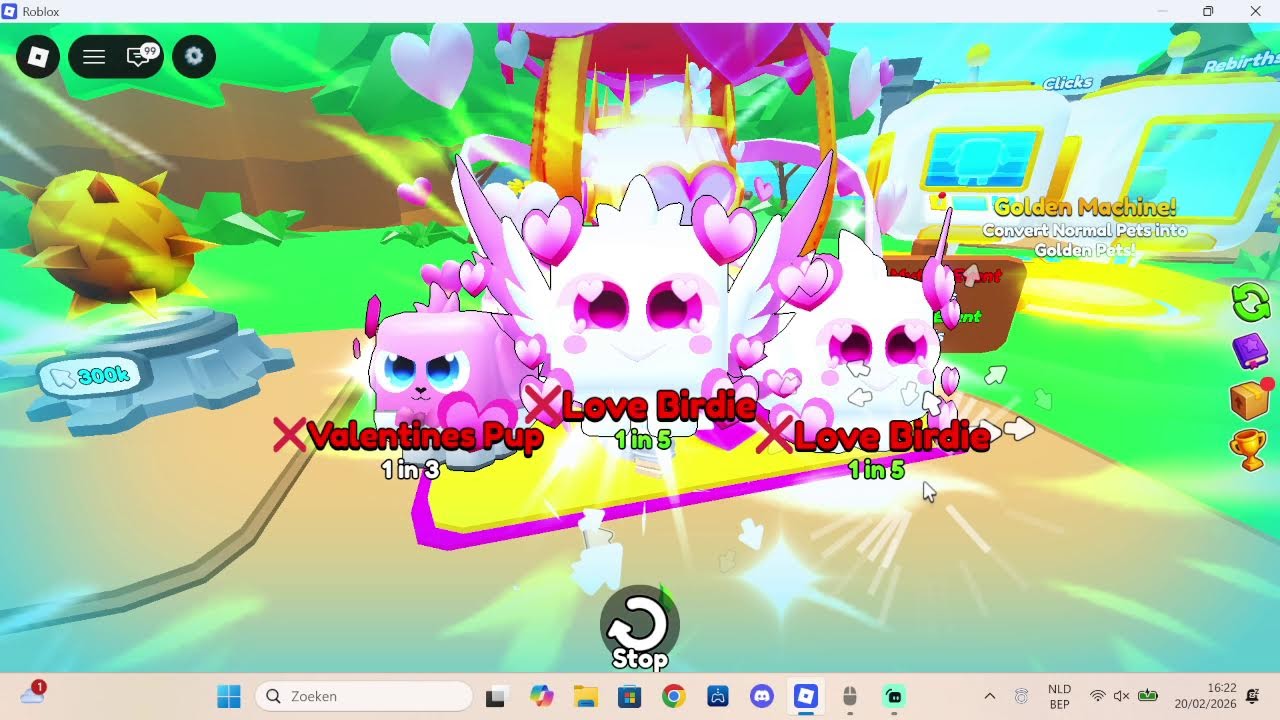The height and width of the screenshot is (720, 1280).
Task: Open Google Chrome from the taskbar
Action: (x=673, y=696)
